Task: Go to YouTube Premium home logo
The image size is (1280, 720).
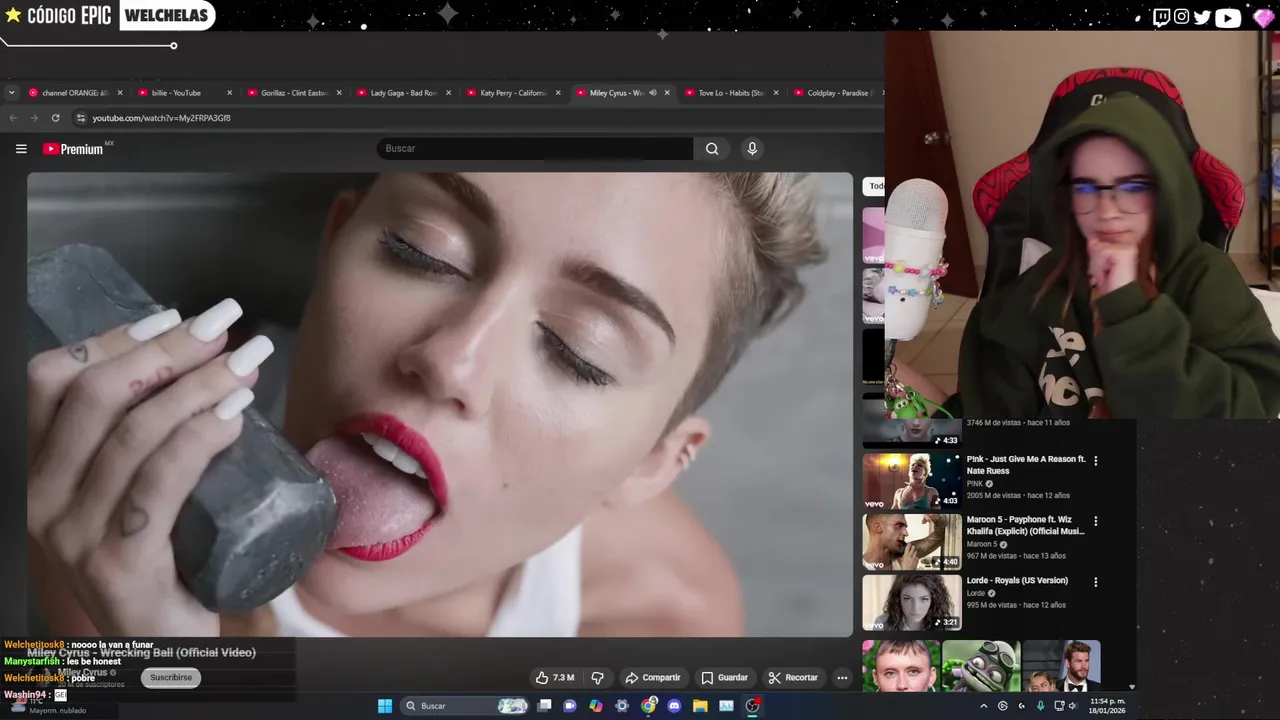Action: tap(73, 149)
